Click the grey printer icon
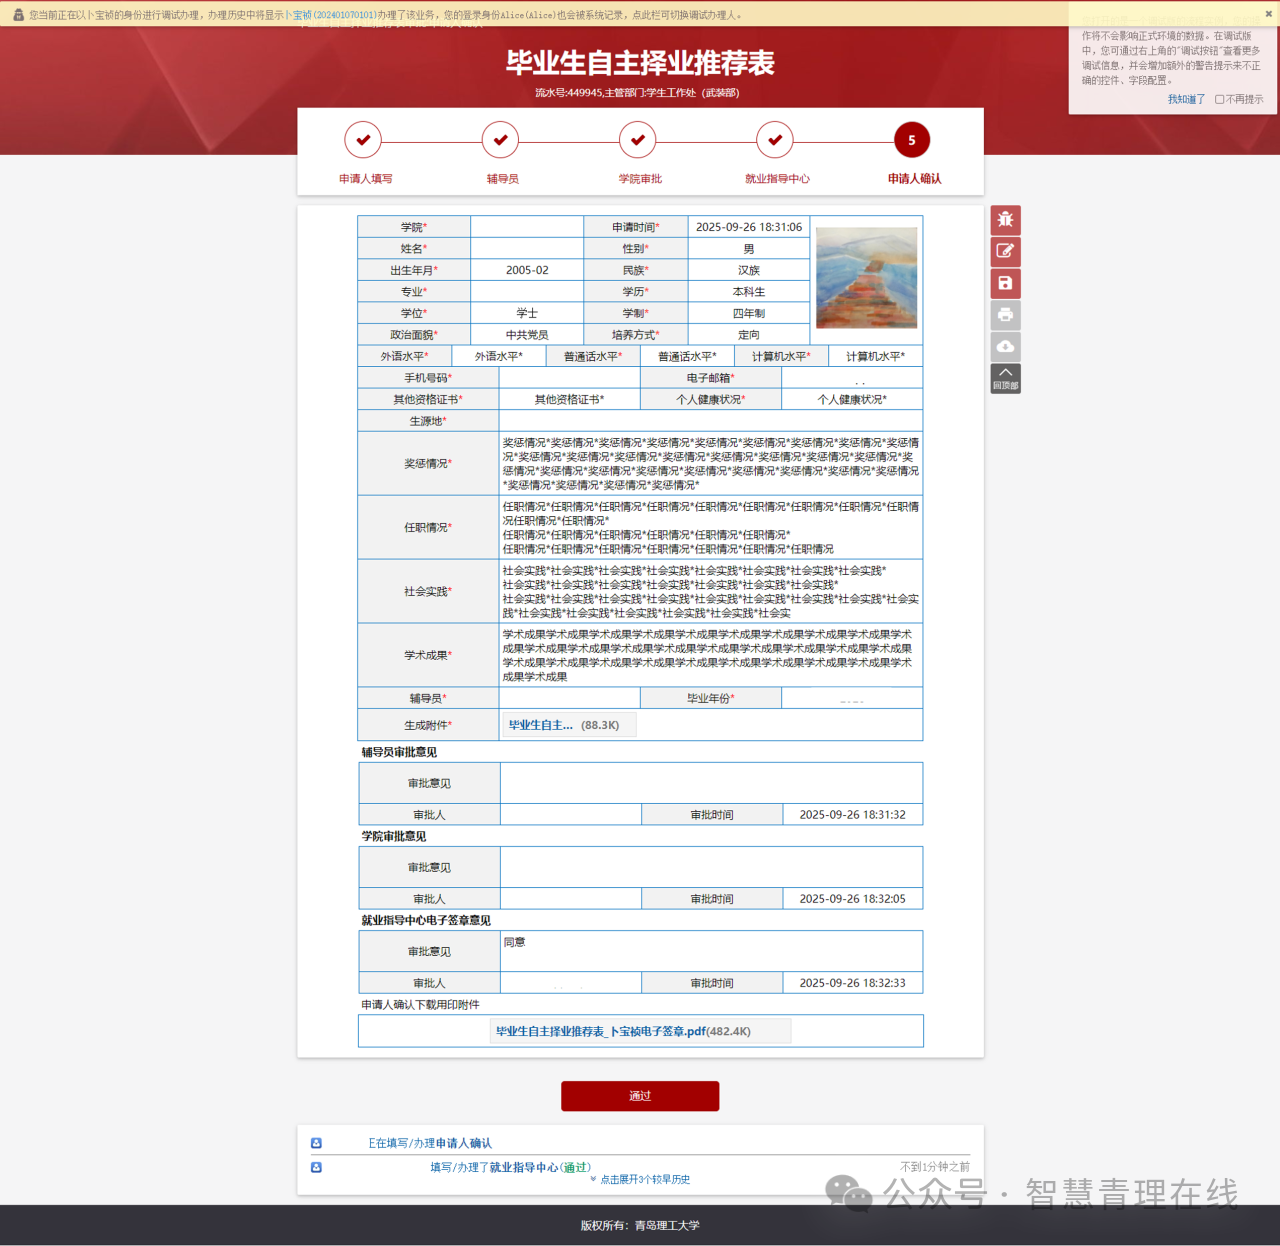 (x=1005, y=315)
